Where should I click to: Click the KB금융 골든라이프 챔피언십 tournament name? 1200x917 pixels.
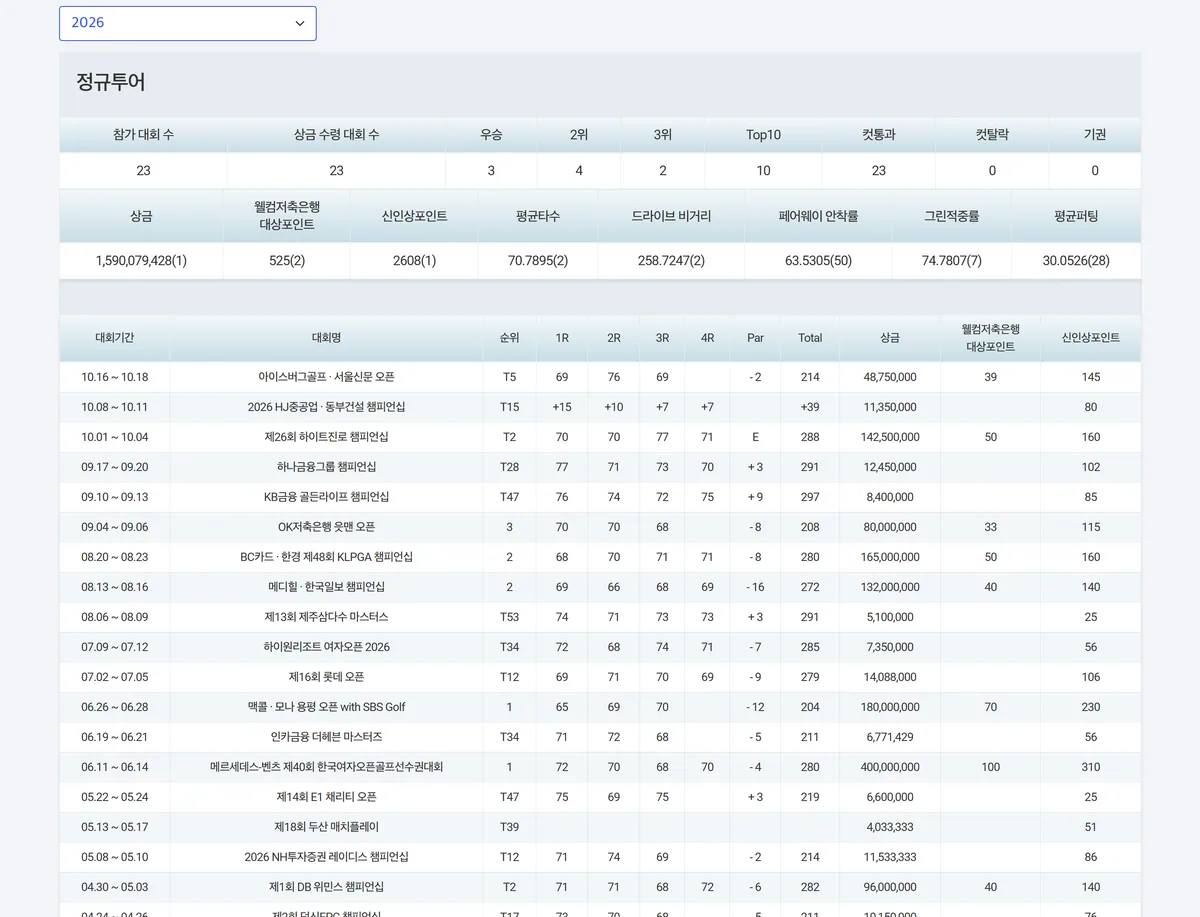coord(326,497)
